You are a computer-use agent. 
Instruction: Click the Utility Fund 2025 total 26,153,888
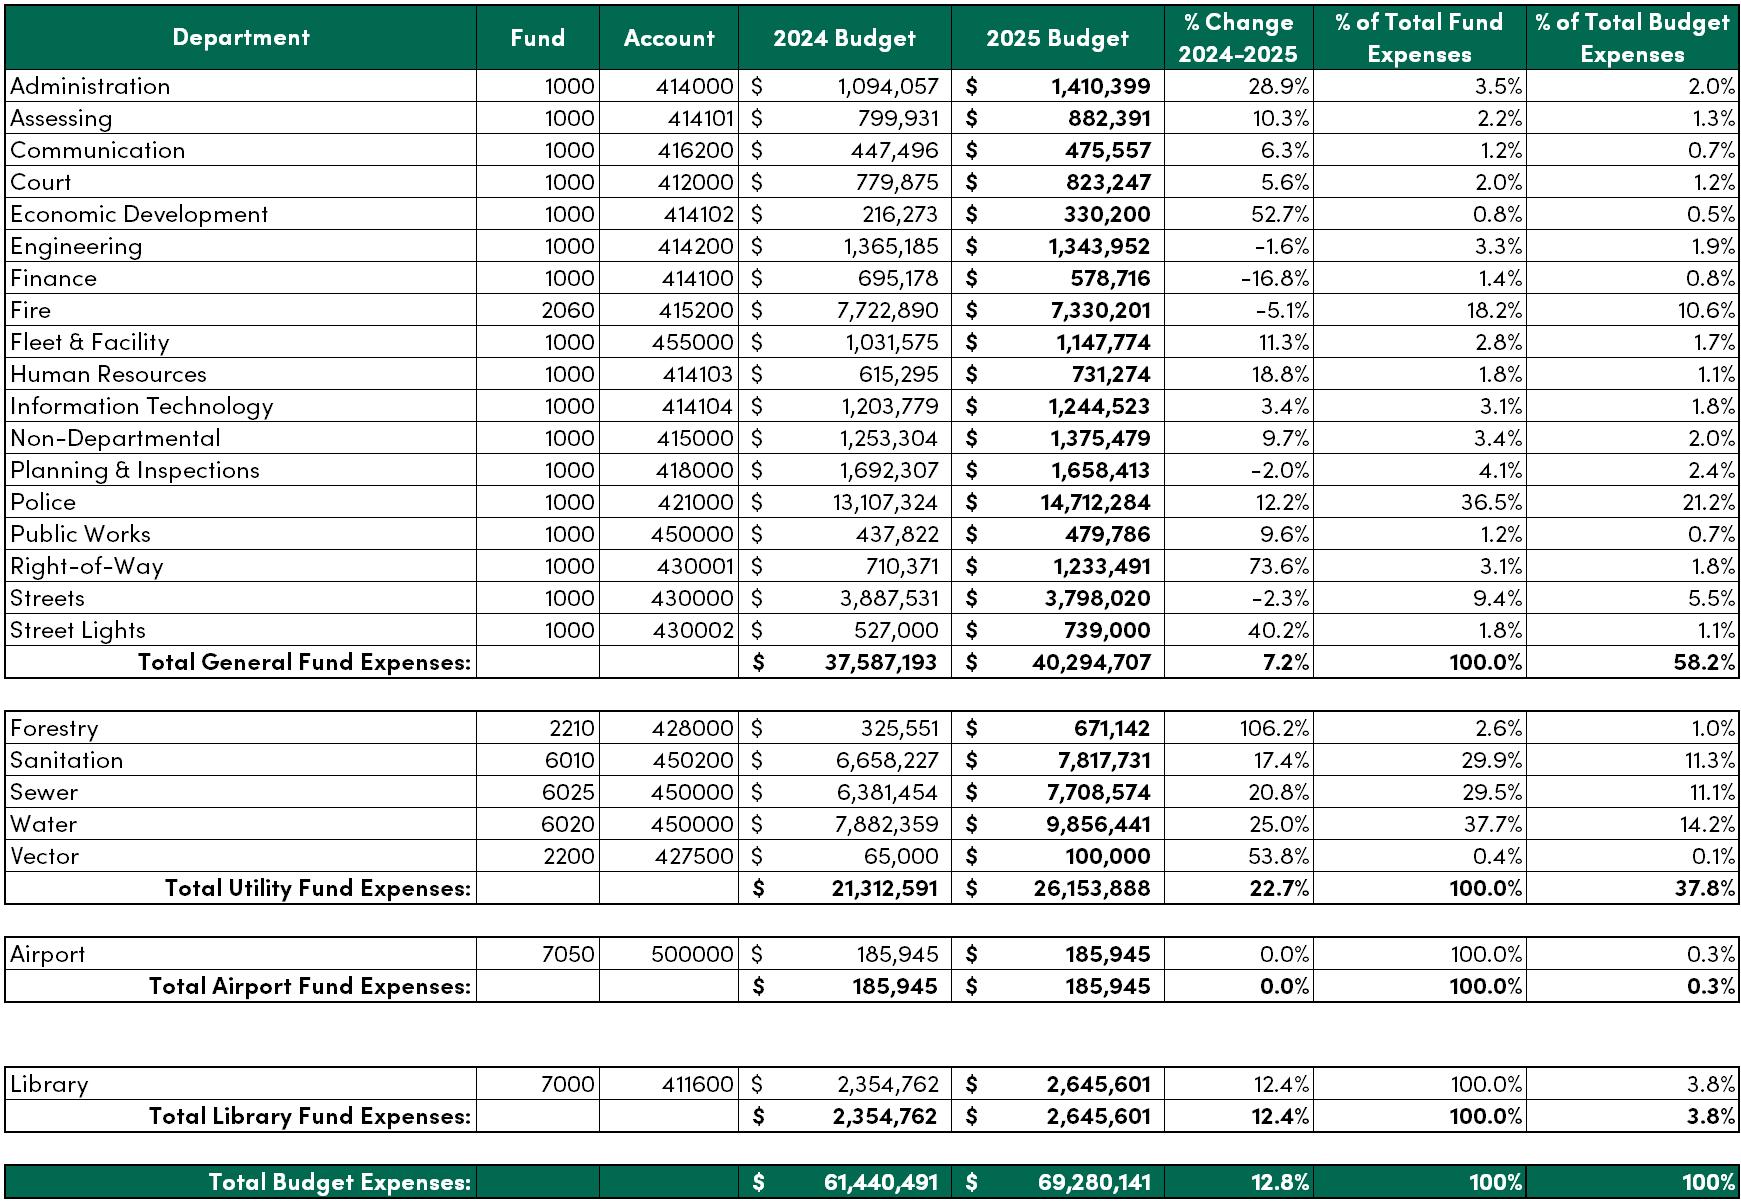point(1092,888)
